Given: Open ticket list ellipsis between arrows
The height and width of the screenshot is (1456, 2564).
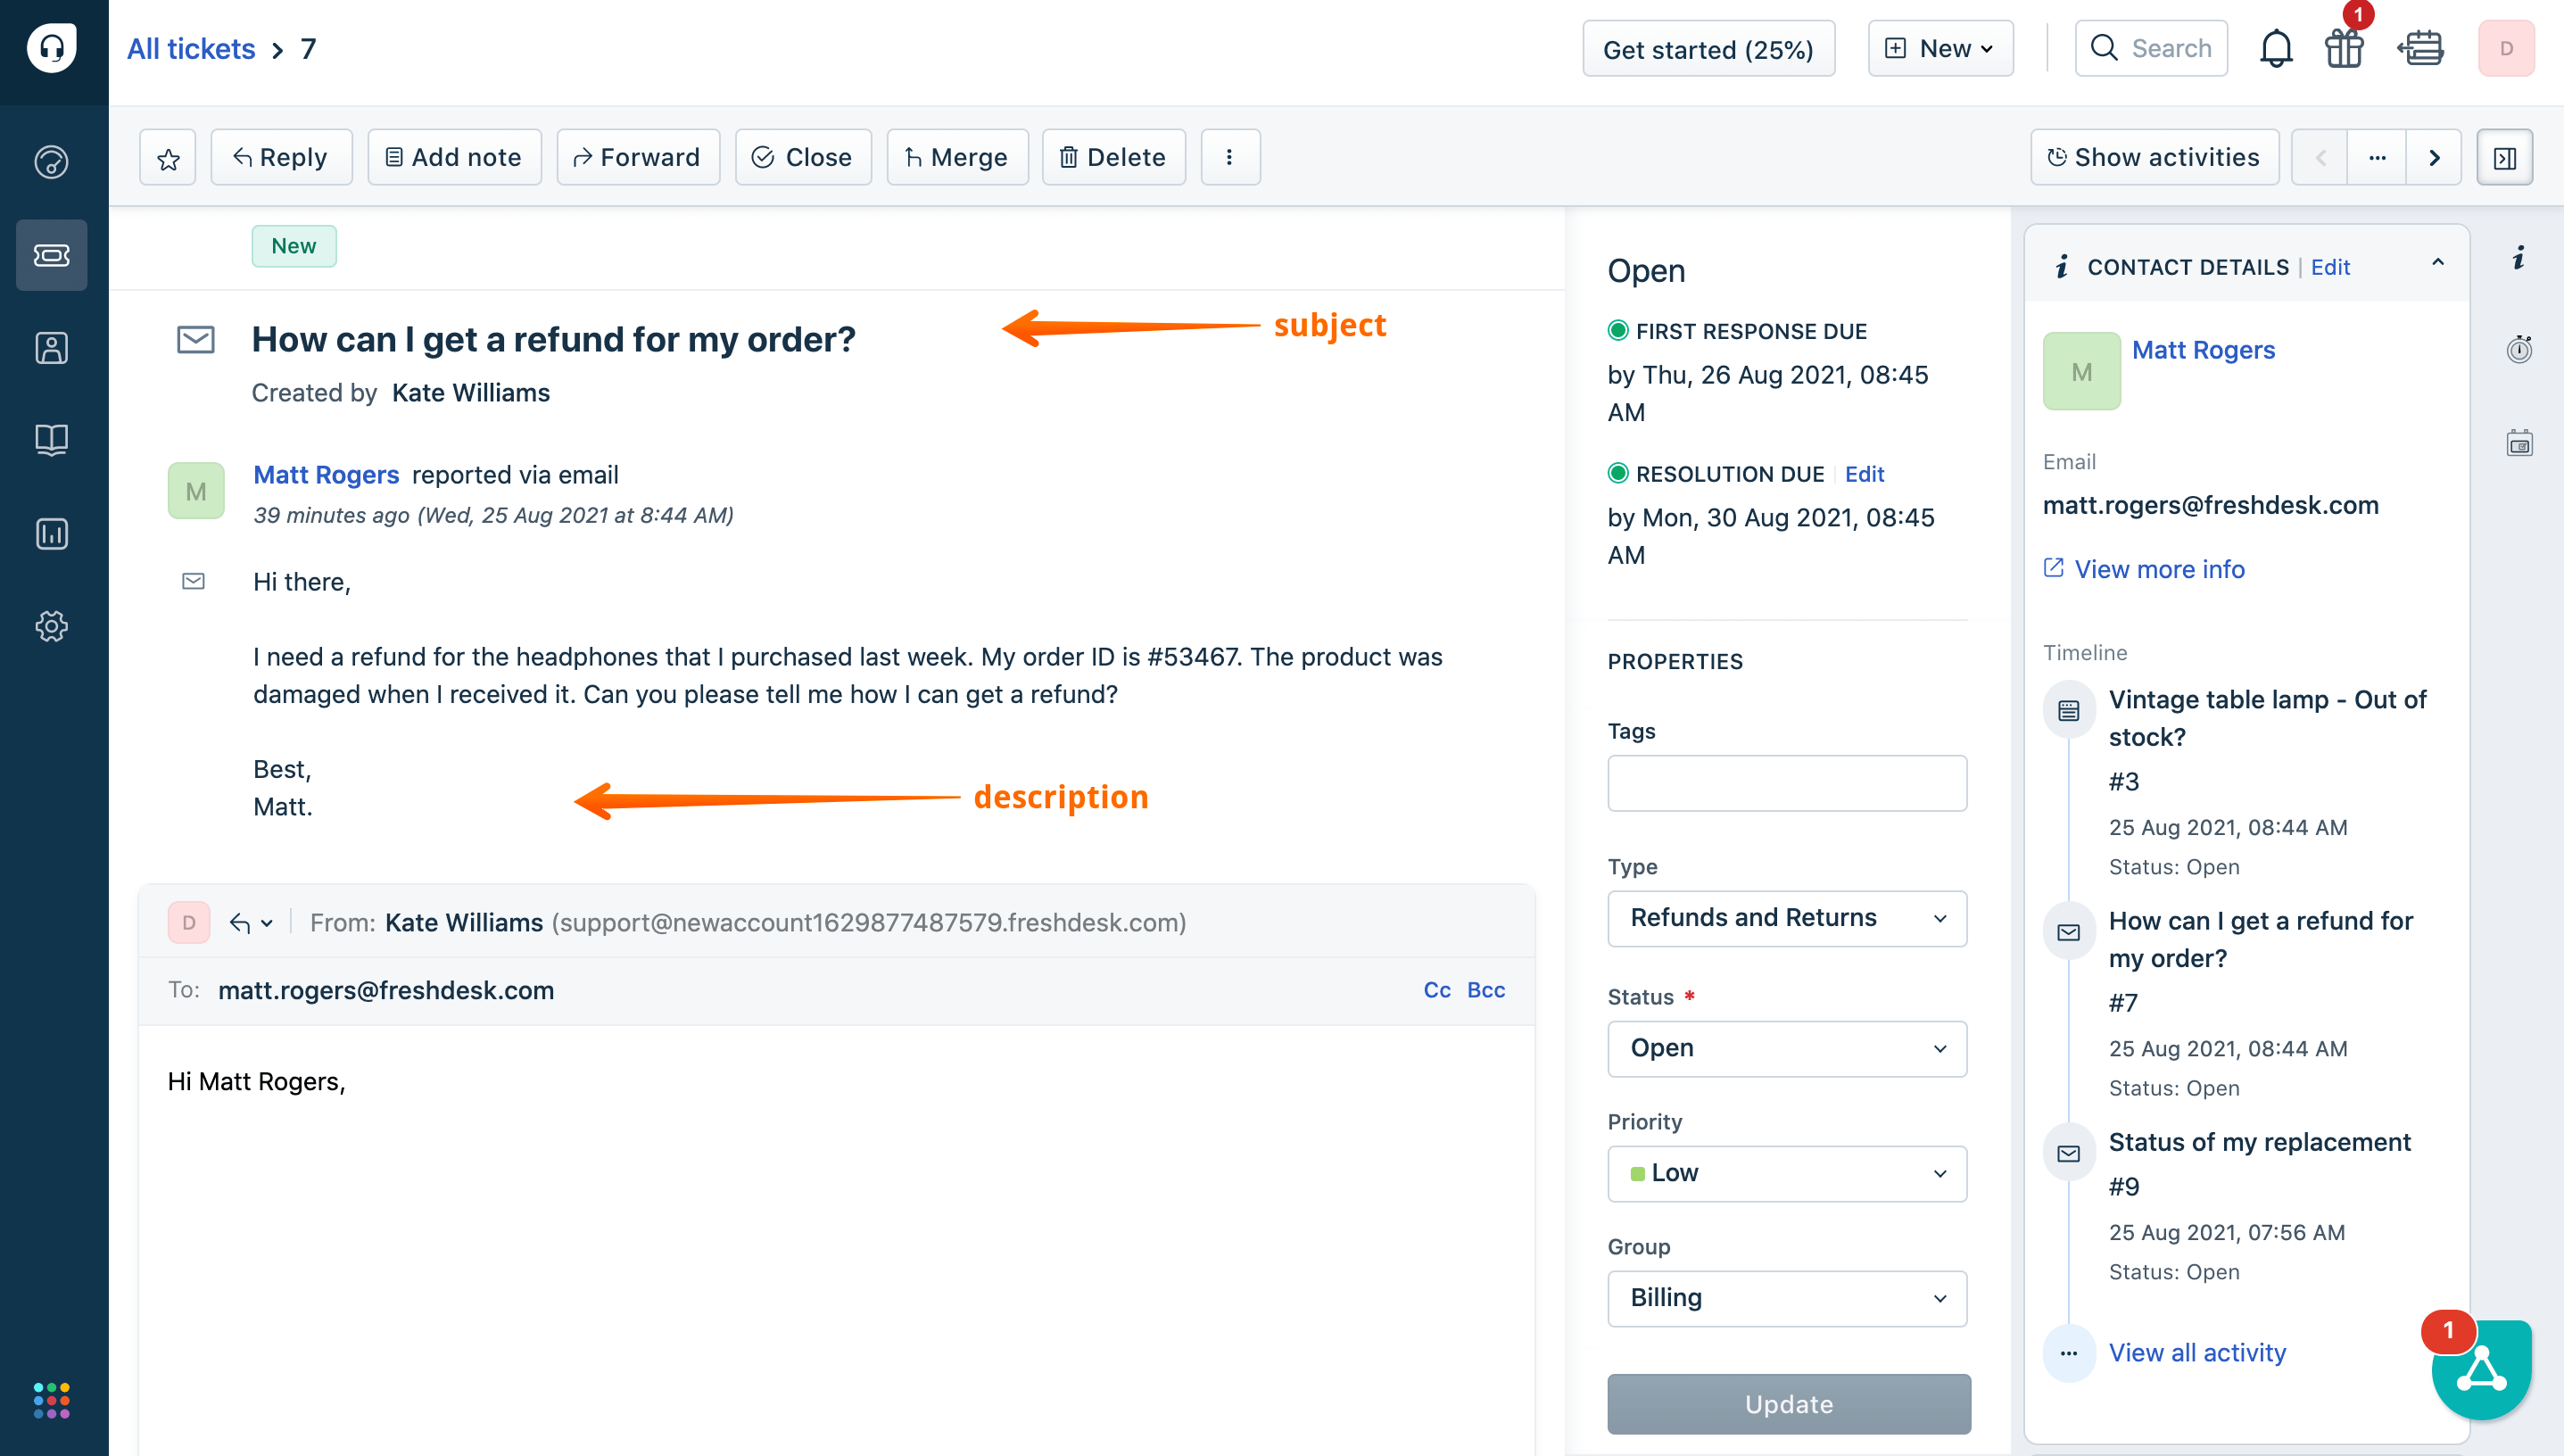Looking at the screenshot, I should pyautogui.click(x=2377, y=157).
